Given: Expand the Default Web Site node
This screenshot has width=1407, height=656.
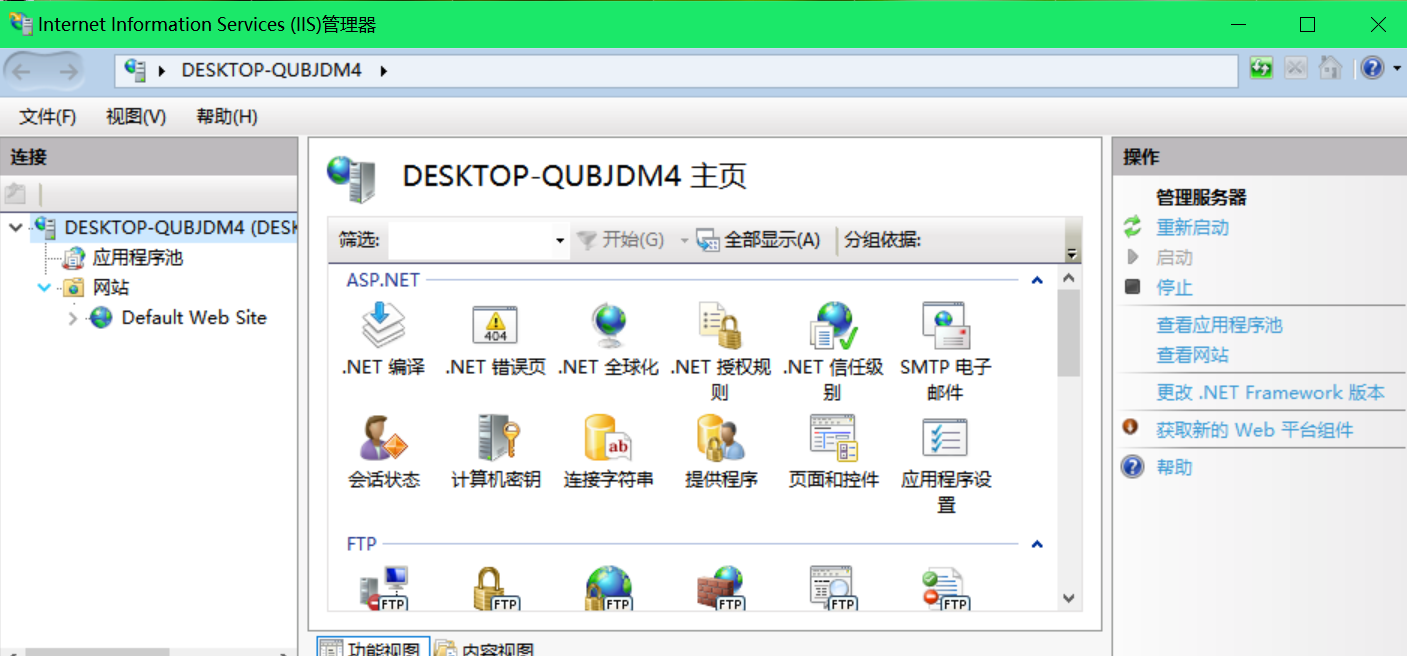Looking at the screenshot, I should (72, 318).
